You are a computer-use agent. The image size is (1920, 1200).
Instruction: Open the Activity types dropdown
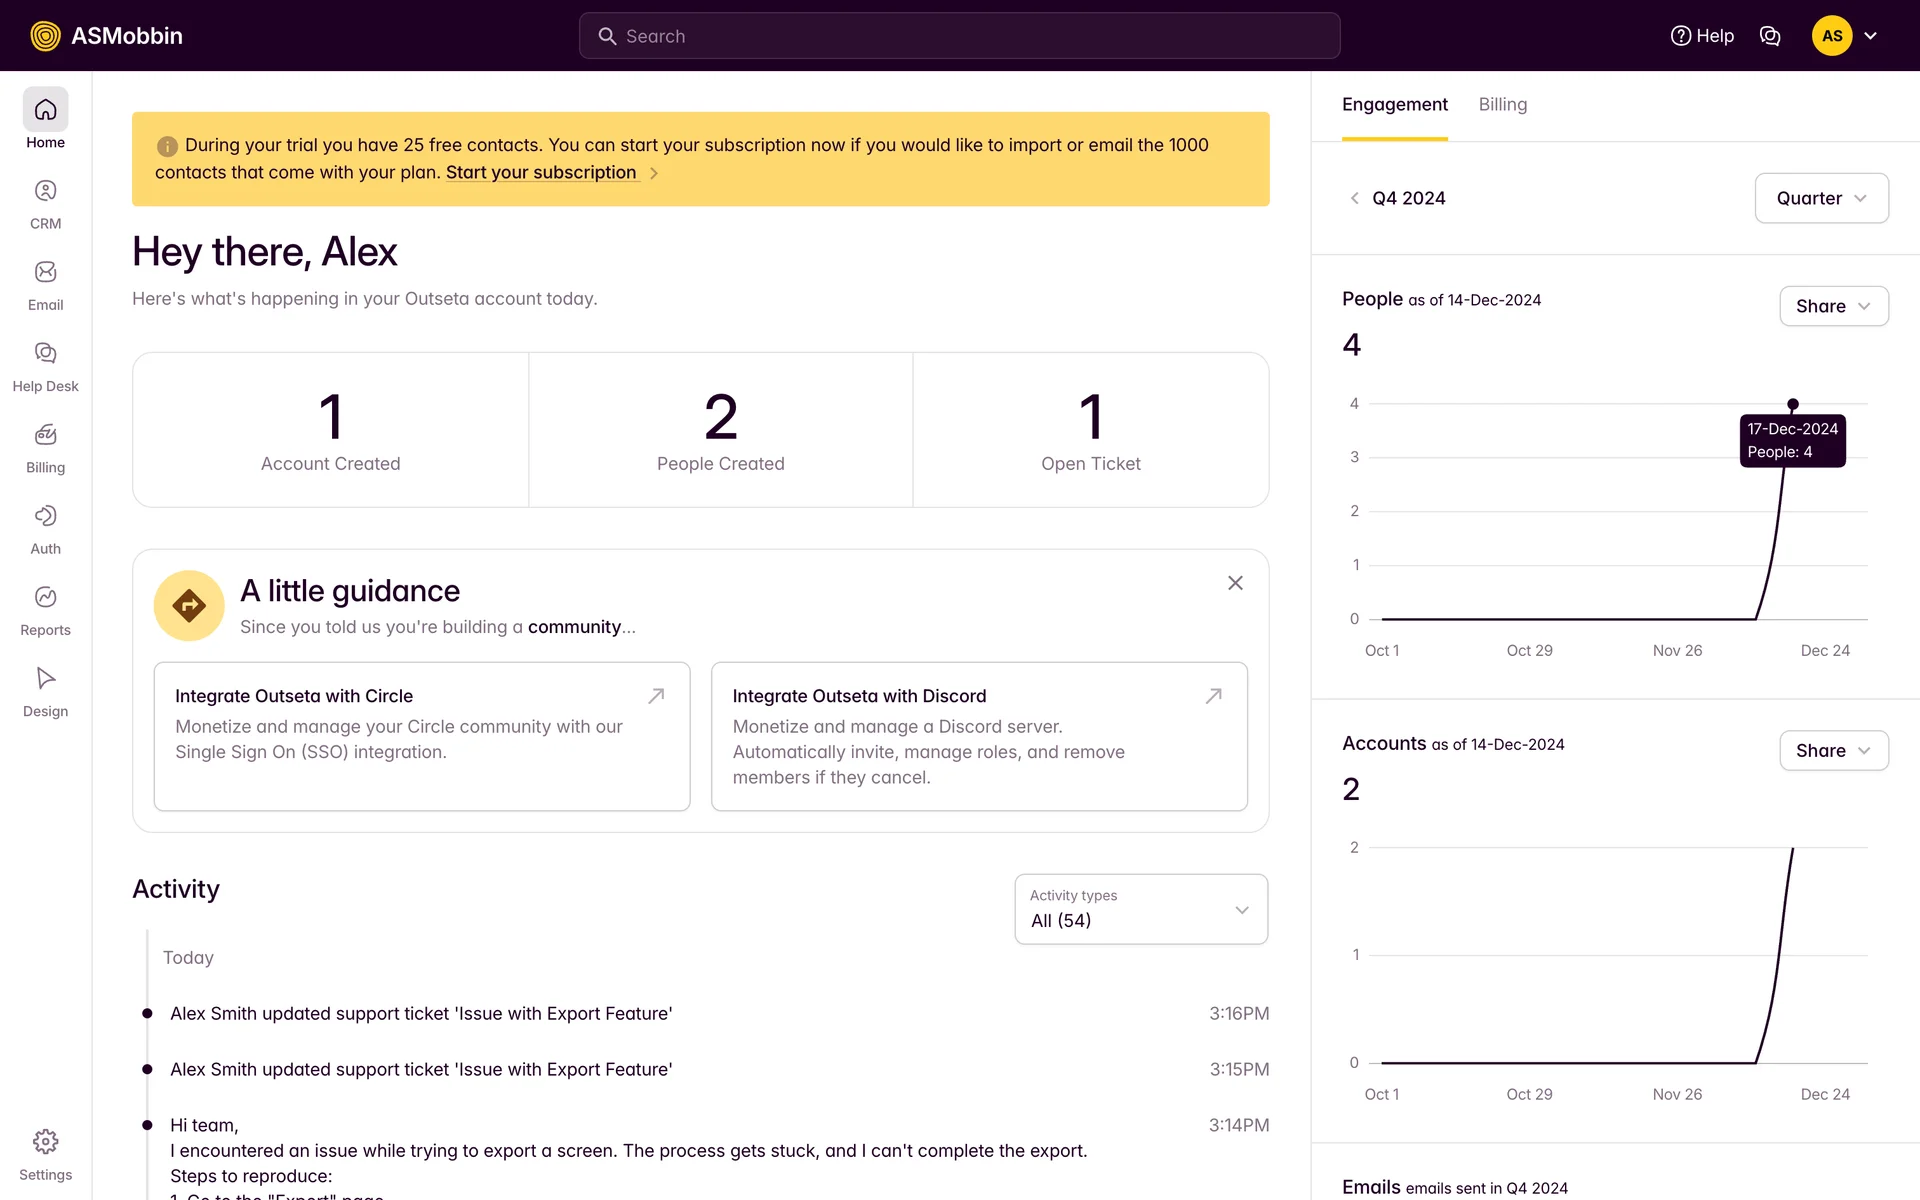pos(1140,909)
